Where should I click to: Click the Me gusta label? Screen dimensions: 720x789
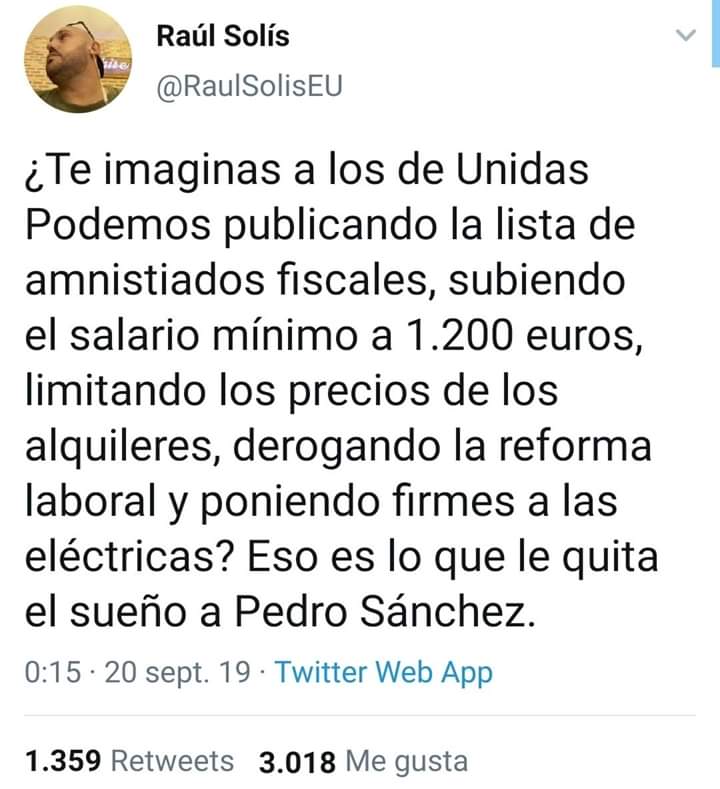tap(407, 762)
